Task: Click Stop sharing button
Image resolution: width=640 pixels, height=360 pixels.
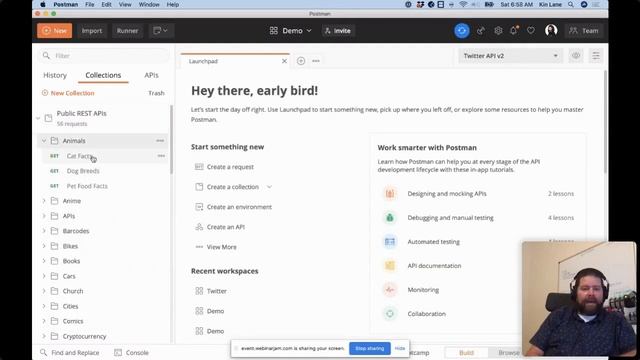Action: 369,349
